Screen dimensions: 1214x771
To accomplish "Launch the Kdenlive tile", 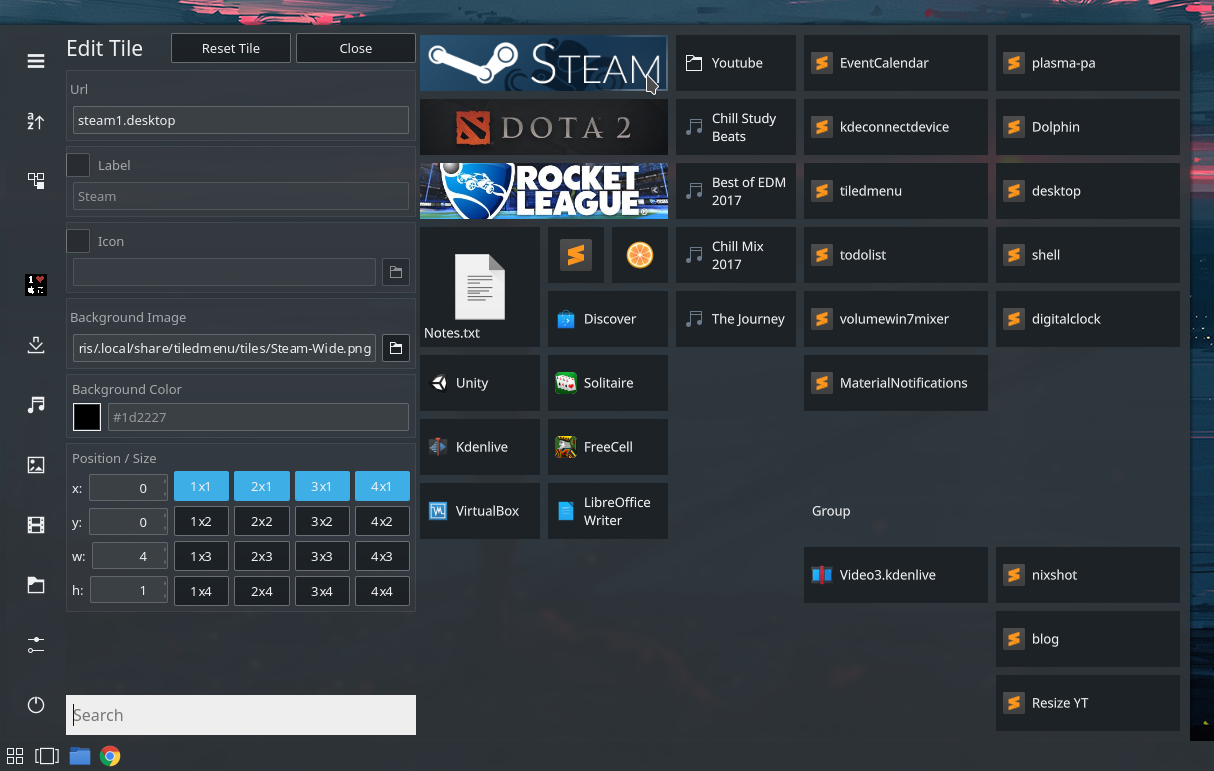I will [480, 447].
